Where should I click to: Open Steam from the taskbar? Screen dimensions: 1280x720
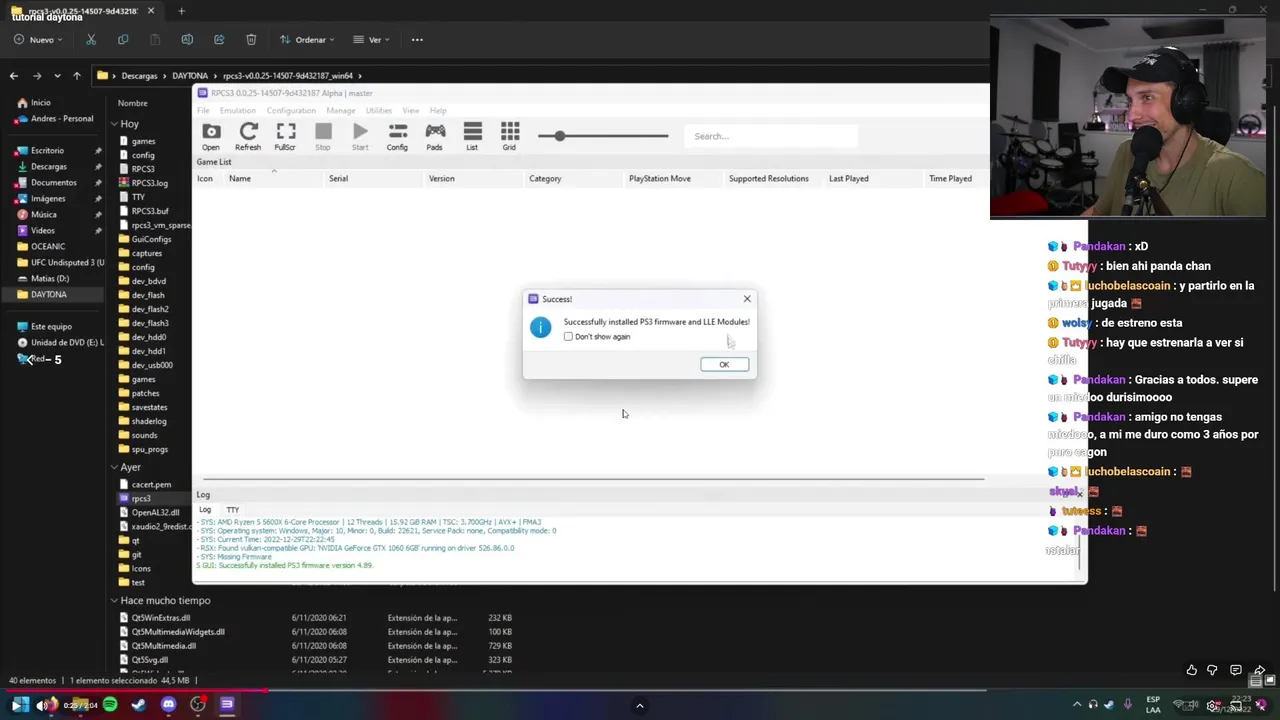(x=138, y=705)
